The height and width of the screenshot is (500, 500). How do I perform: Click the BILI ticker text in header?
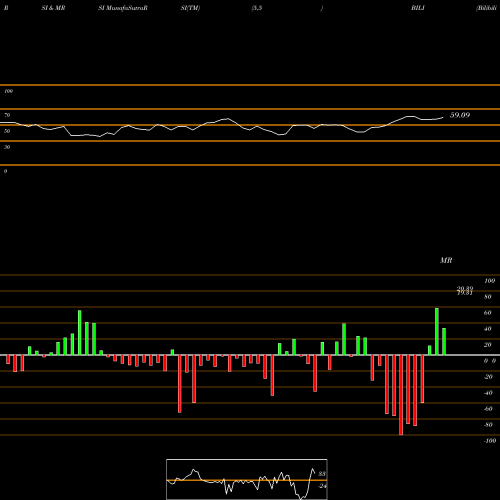point(418,8)
